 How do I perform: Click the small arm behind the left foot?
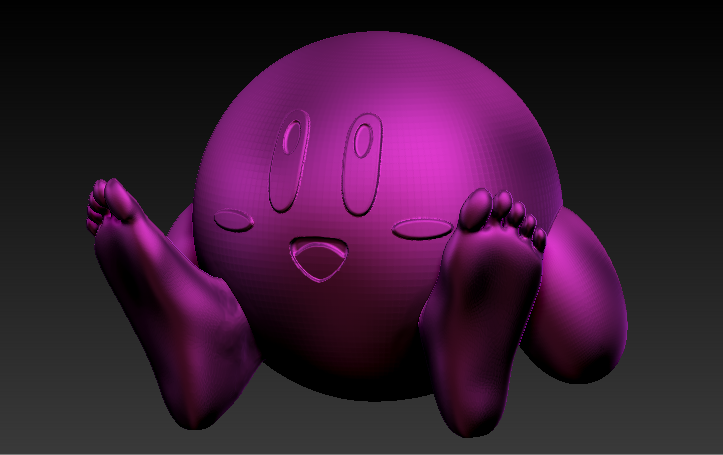pos(184,233)
